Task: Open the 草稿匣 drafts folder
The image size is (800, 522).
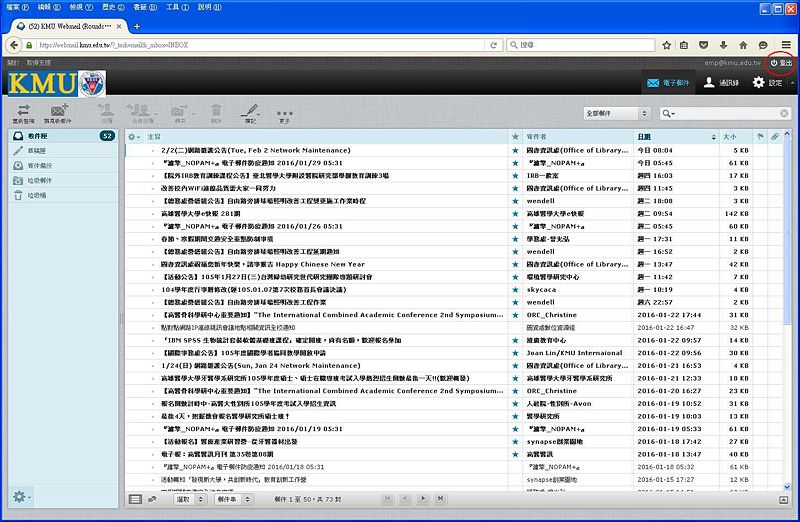Action: coord(63,151)
